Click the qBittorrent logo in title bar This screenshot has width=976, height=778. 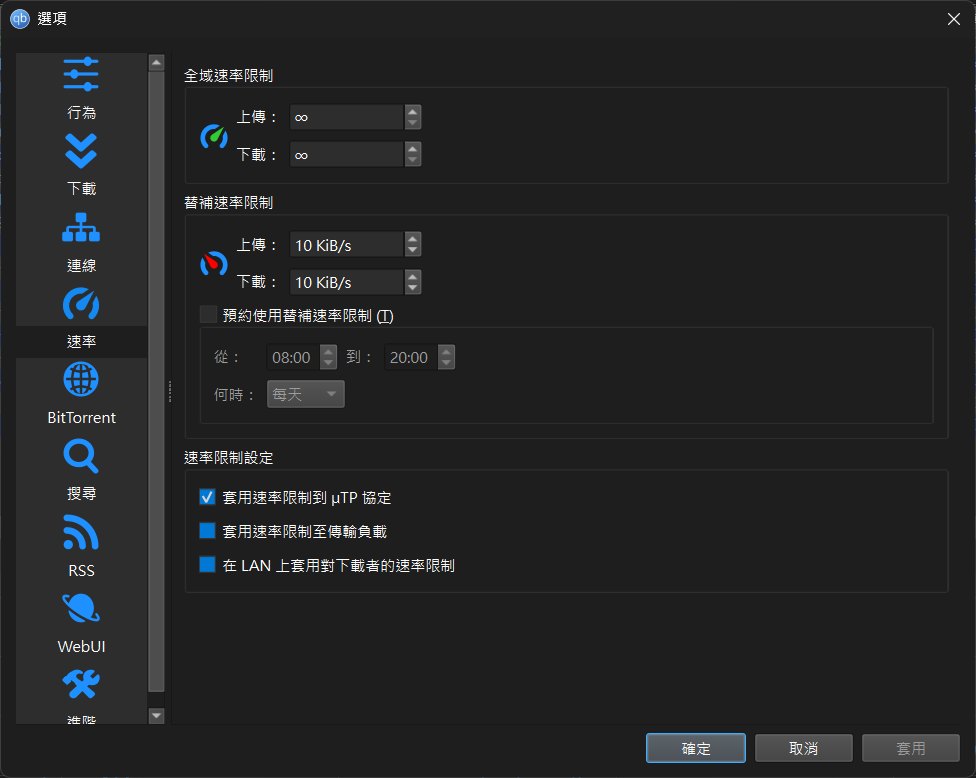20,19
